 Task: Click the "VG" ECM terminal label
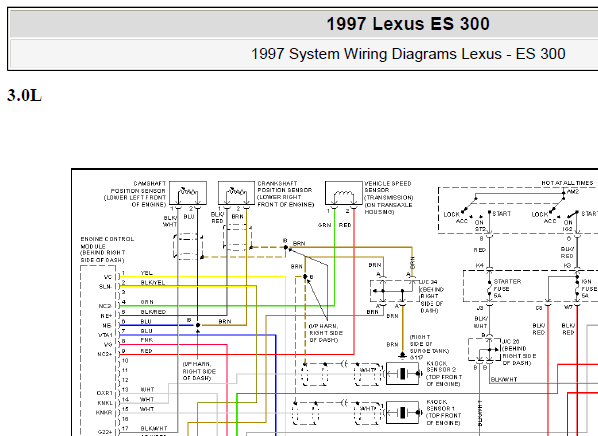(108, 345)
